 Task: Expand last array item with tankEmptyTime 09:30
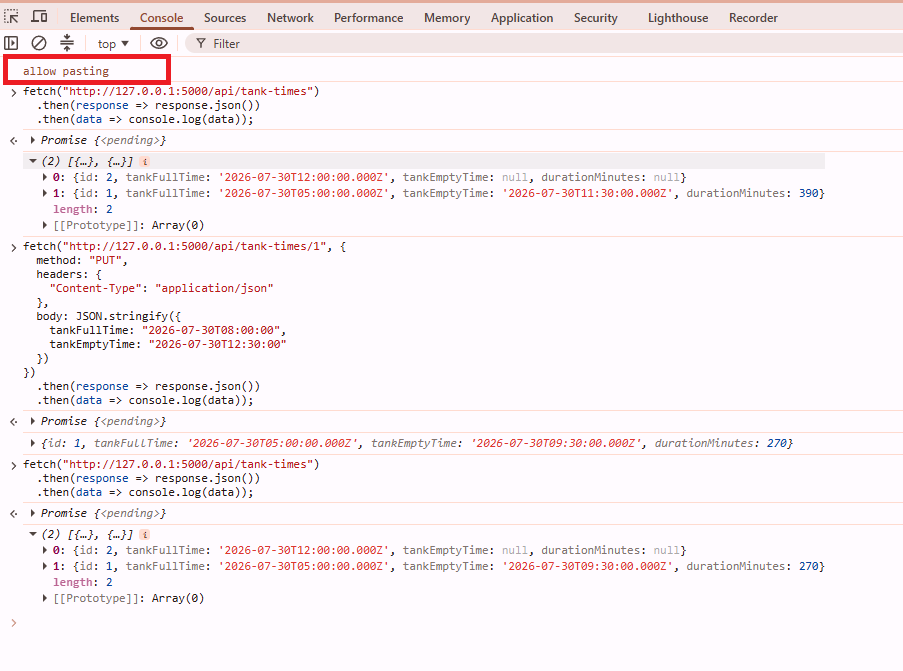point(45,567)
